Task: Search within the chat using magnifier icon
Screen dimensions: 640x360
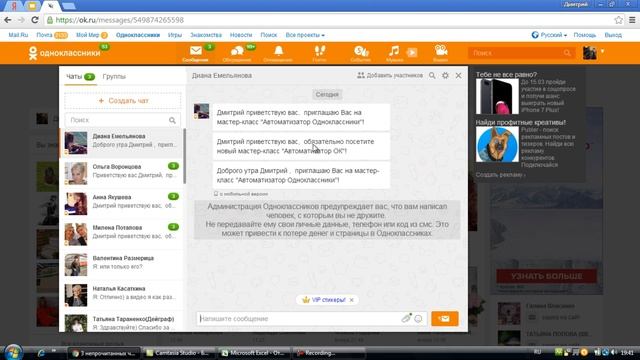Action: coord(432,76)
